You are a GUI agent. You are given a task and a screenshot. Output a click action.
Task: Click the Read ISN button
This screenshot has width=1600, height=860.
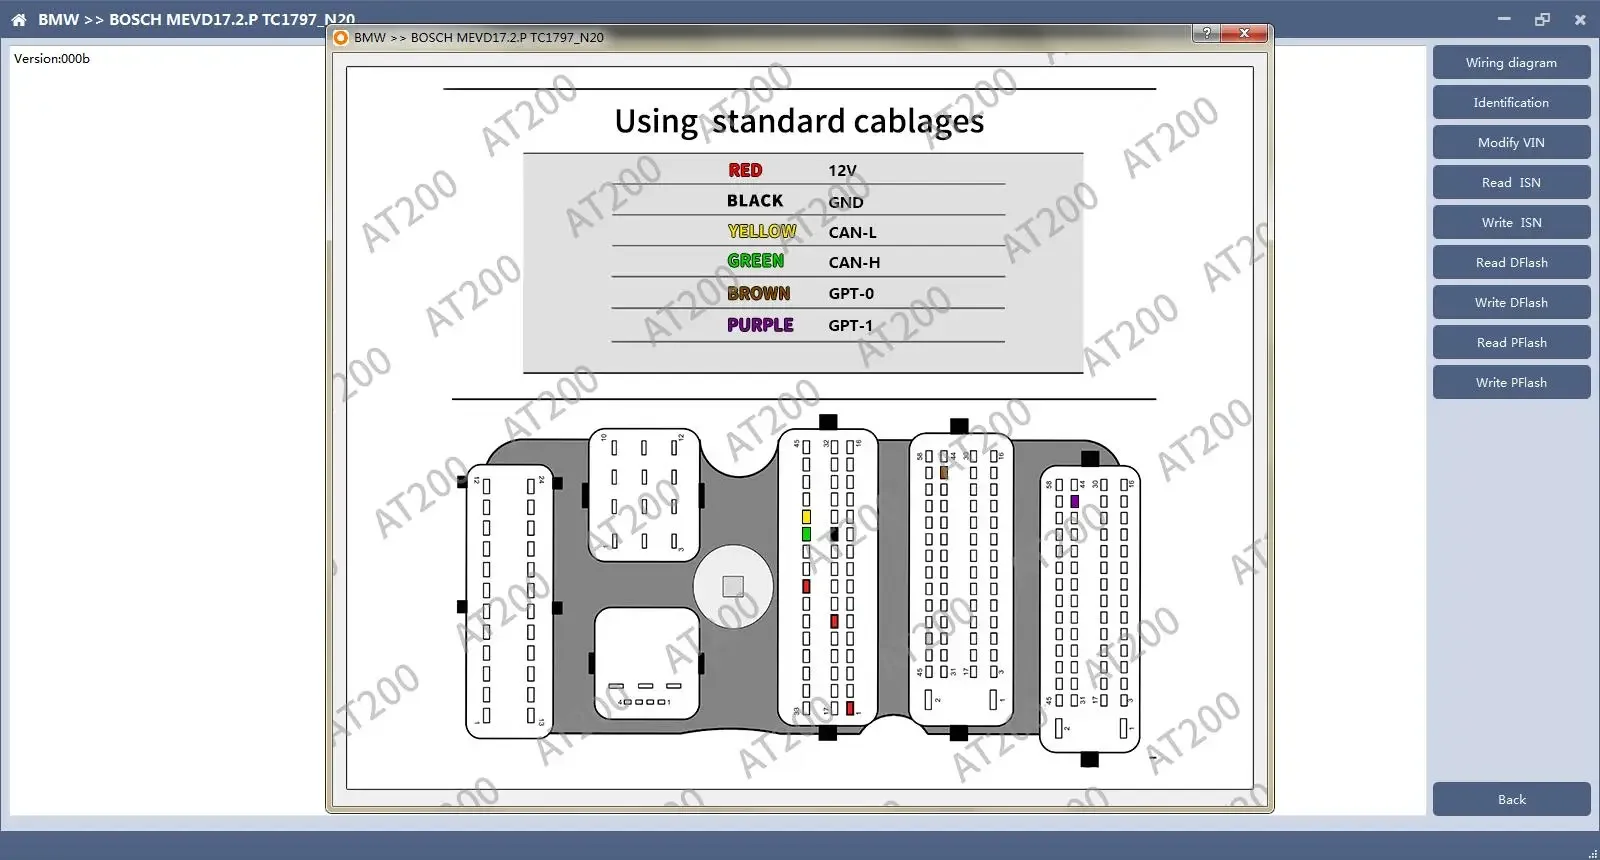[x=1511, y=182]
